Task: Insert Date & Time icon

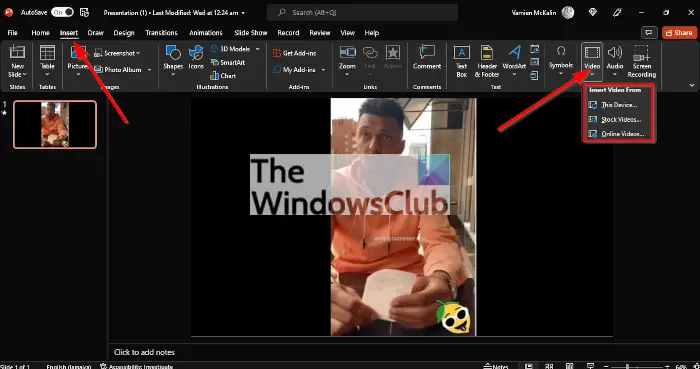Action: tap(534, 49)
